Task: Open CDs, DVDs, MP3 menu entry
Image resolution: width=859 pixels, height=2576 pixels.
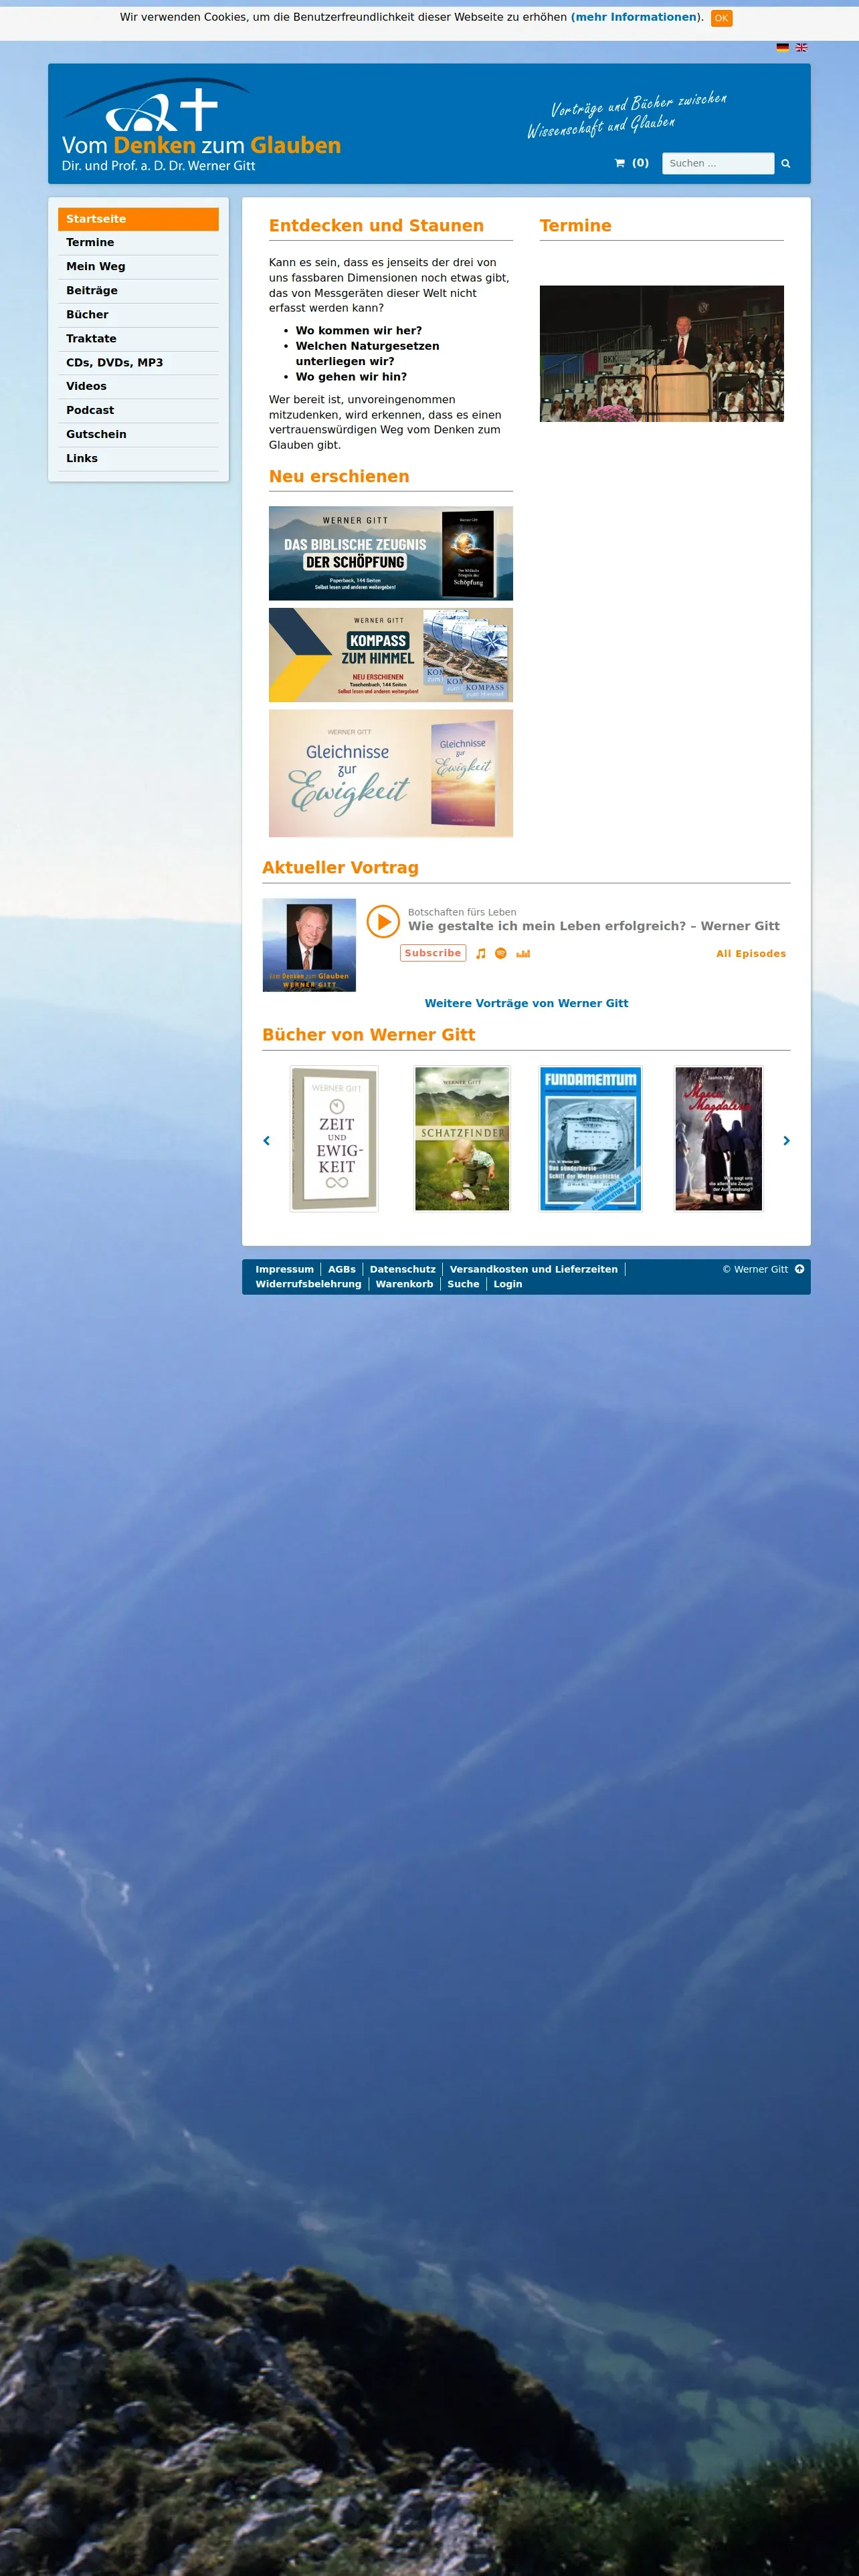Action: click(x=138, y=363)
